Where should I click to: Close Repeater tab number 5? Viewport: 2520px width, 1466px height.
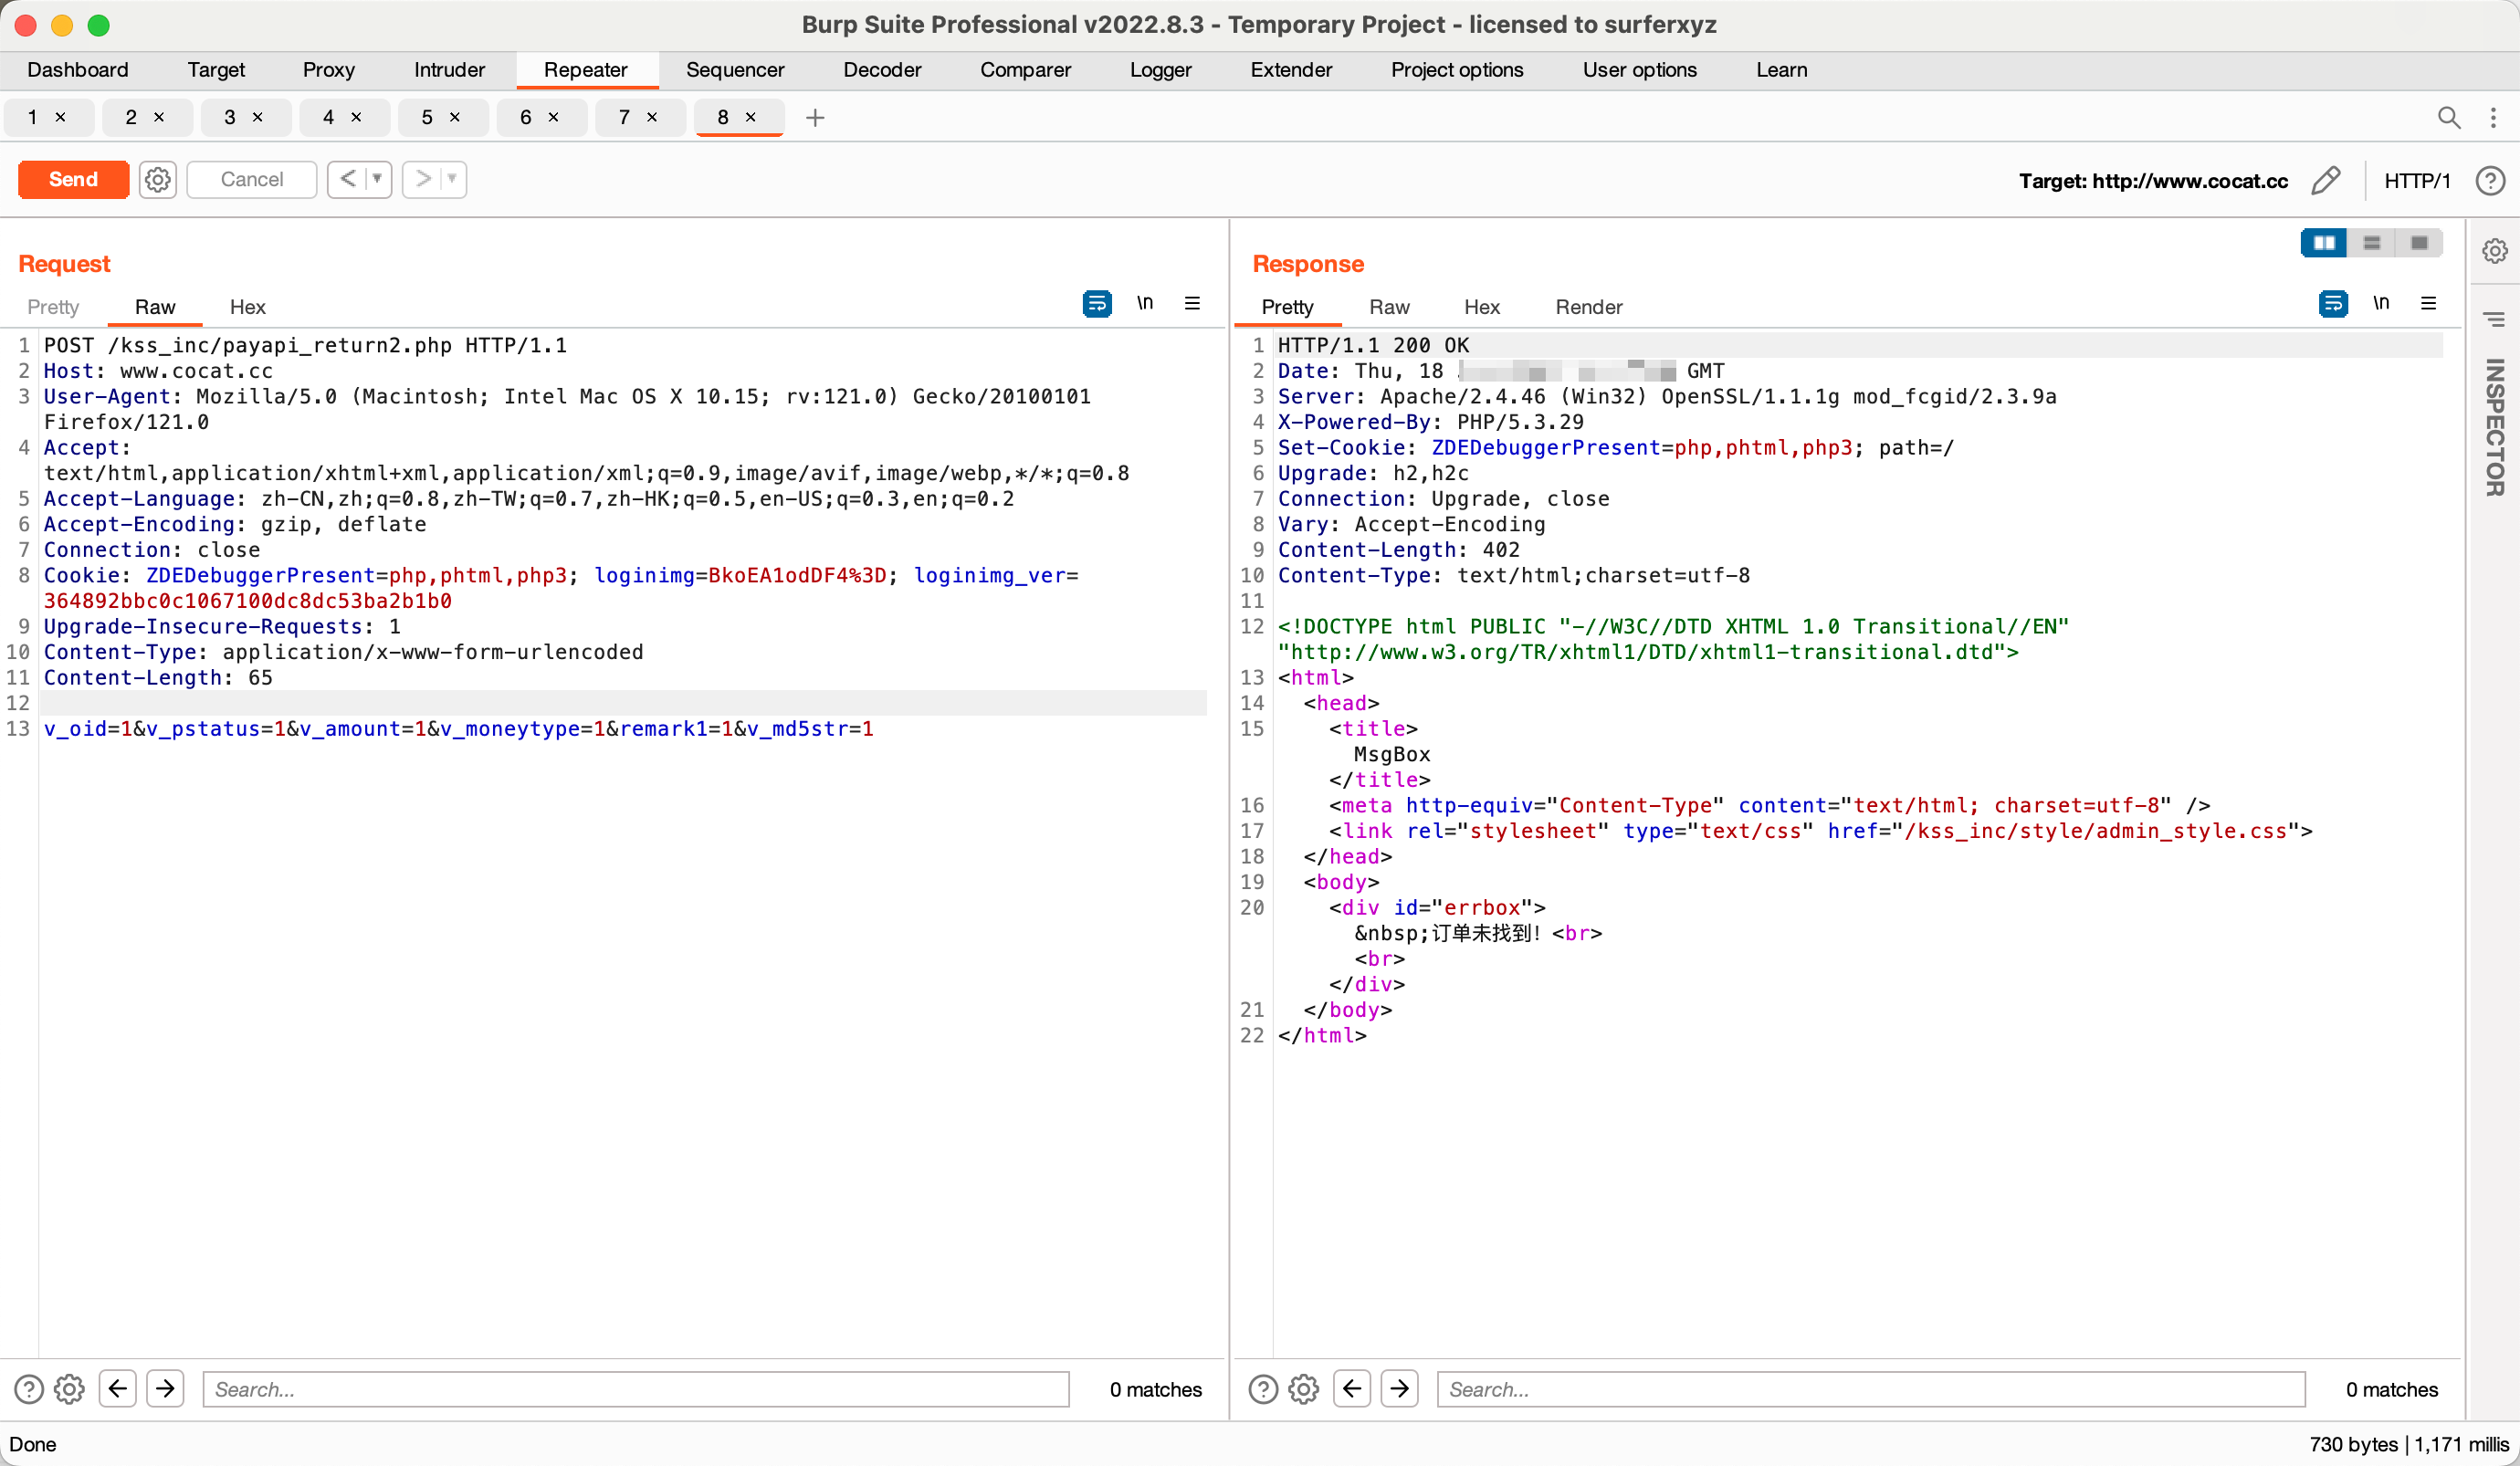click(455, 118)
